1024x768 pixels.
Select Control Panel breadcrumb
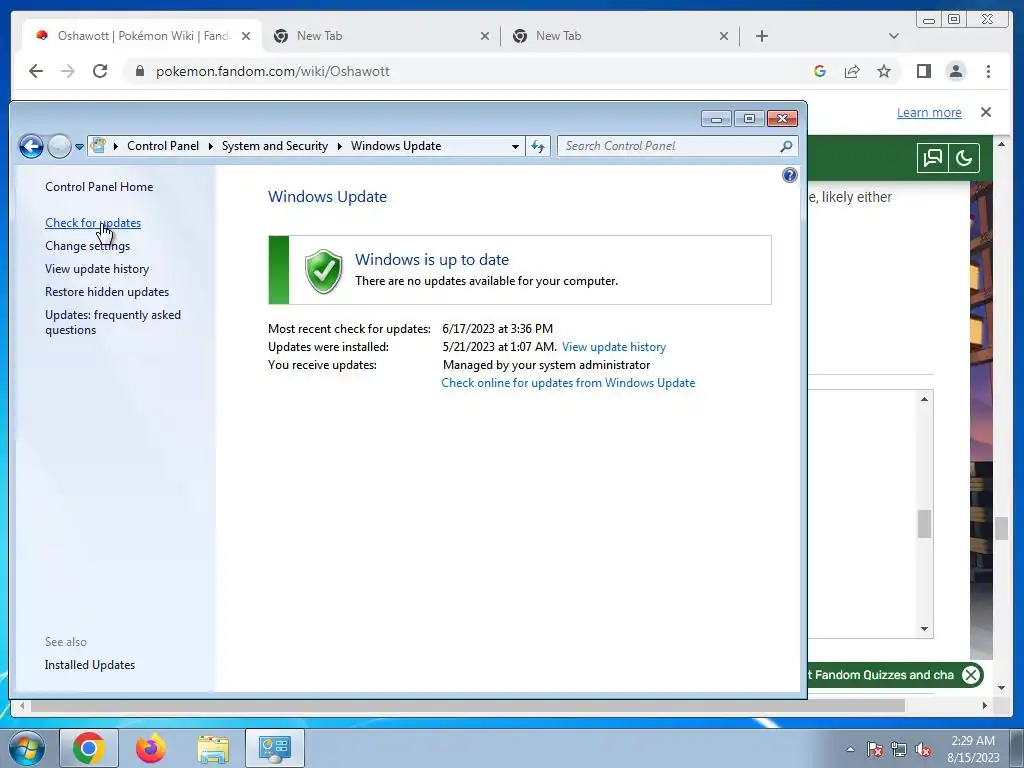pos(163,146)
